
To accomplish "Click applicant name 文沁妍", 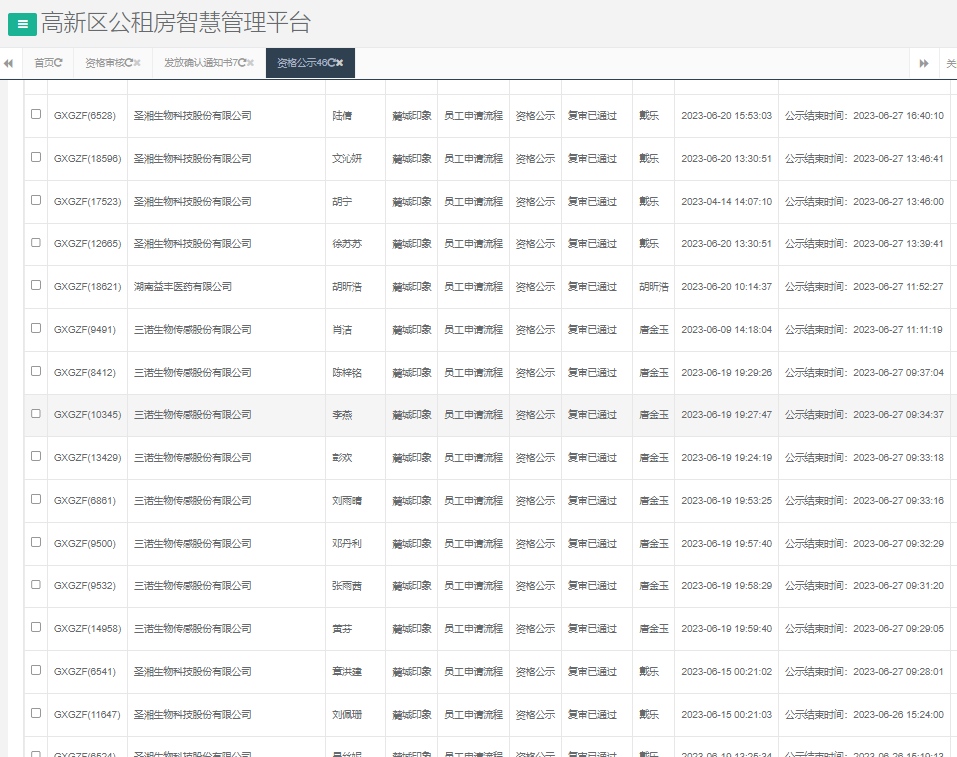I will click(347, 159).
